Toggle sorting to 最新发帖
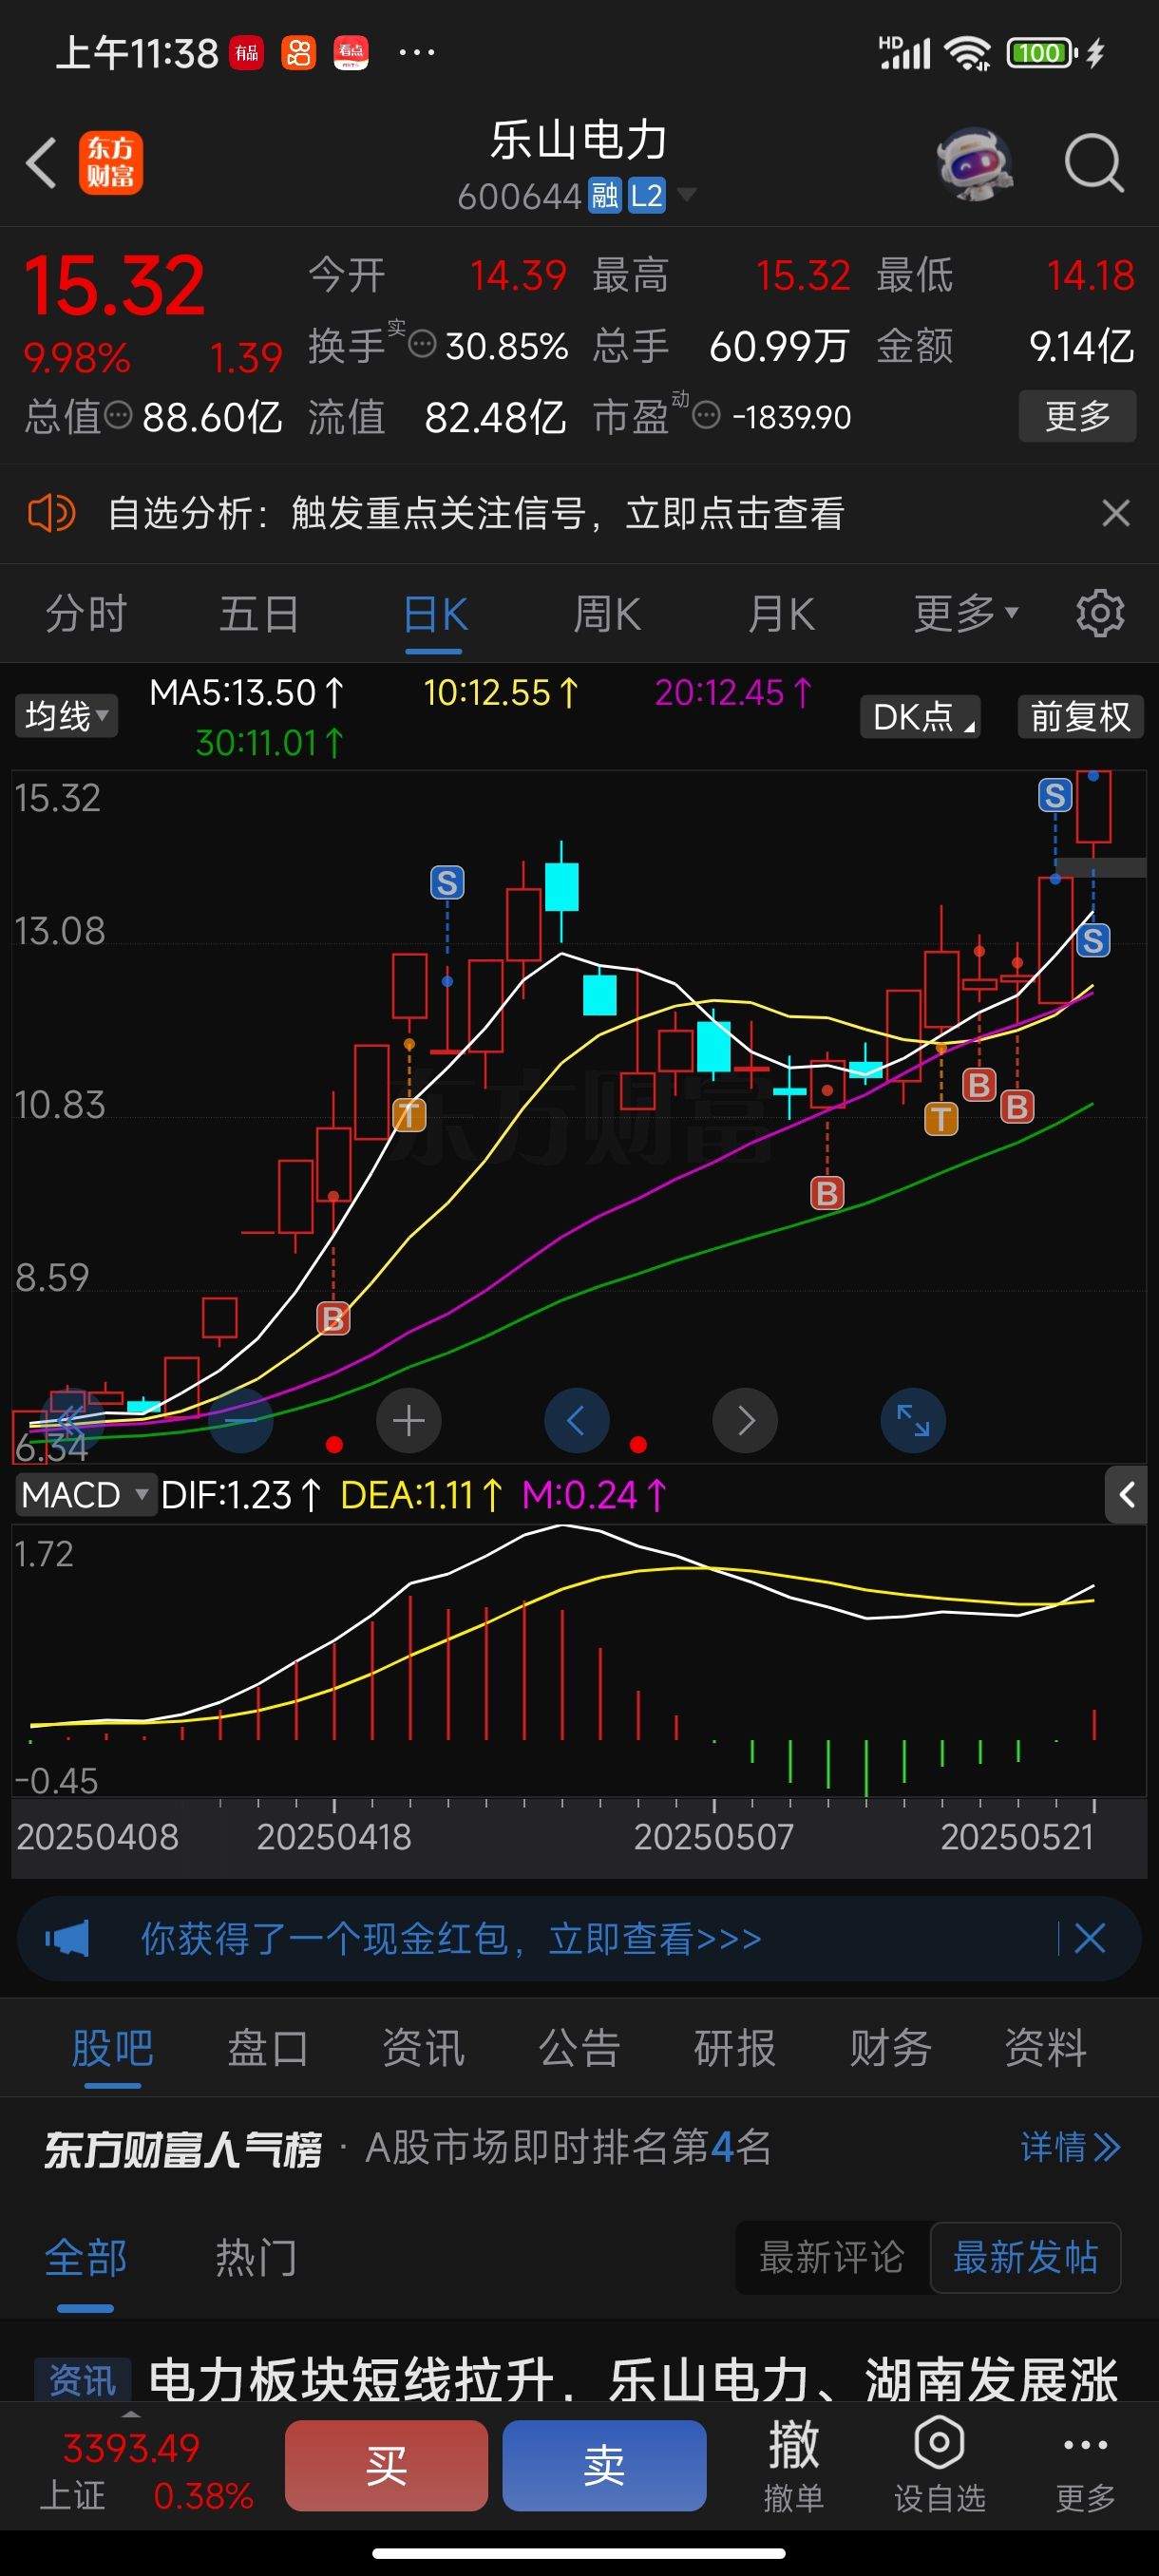The image size is (1159, 2576). tap(1026, 2257)
